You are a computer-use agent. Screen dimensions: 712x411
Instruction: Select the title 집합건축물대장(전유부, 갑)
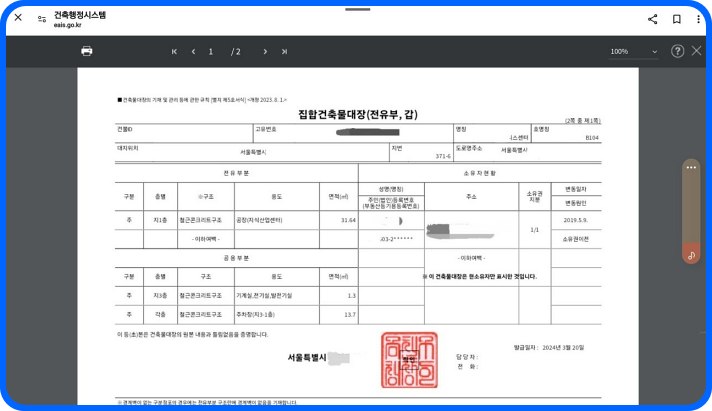(x=358, y=114)
